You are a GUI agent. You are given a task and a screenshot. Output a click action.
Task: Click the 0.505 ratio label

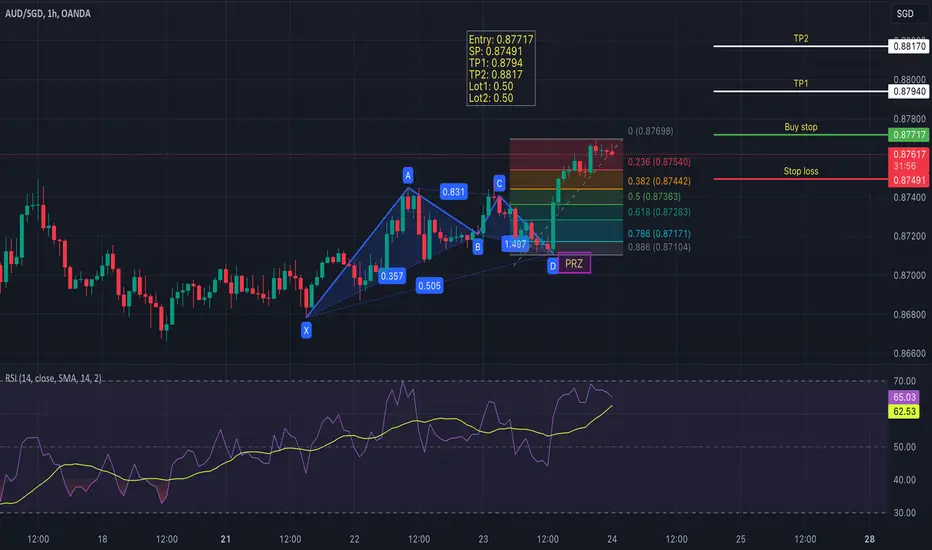[x=429, y=286]
